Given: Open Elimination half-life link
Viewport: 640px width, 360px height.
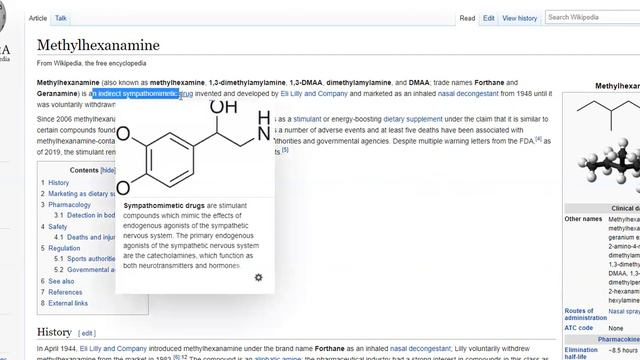Looking at the screenshot, I should (581, 353).
